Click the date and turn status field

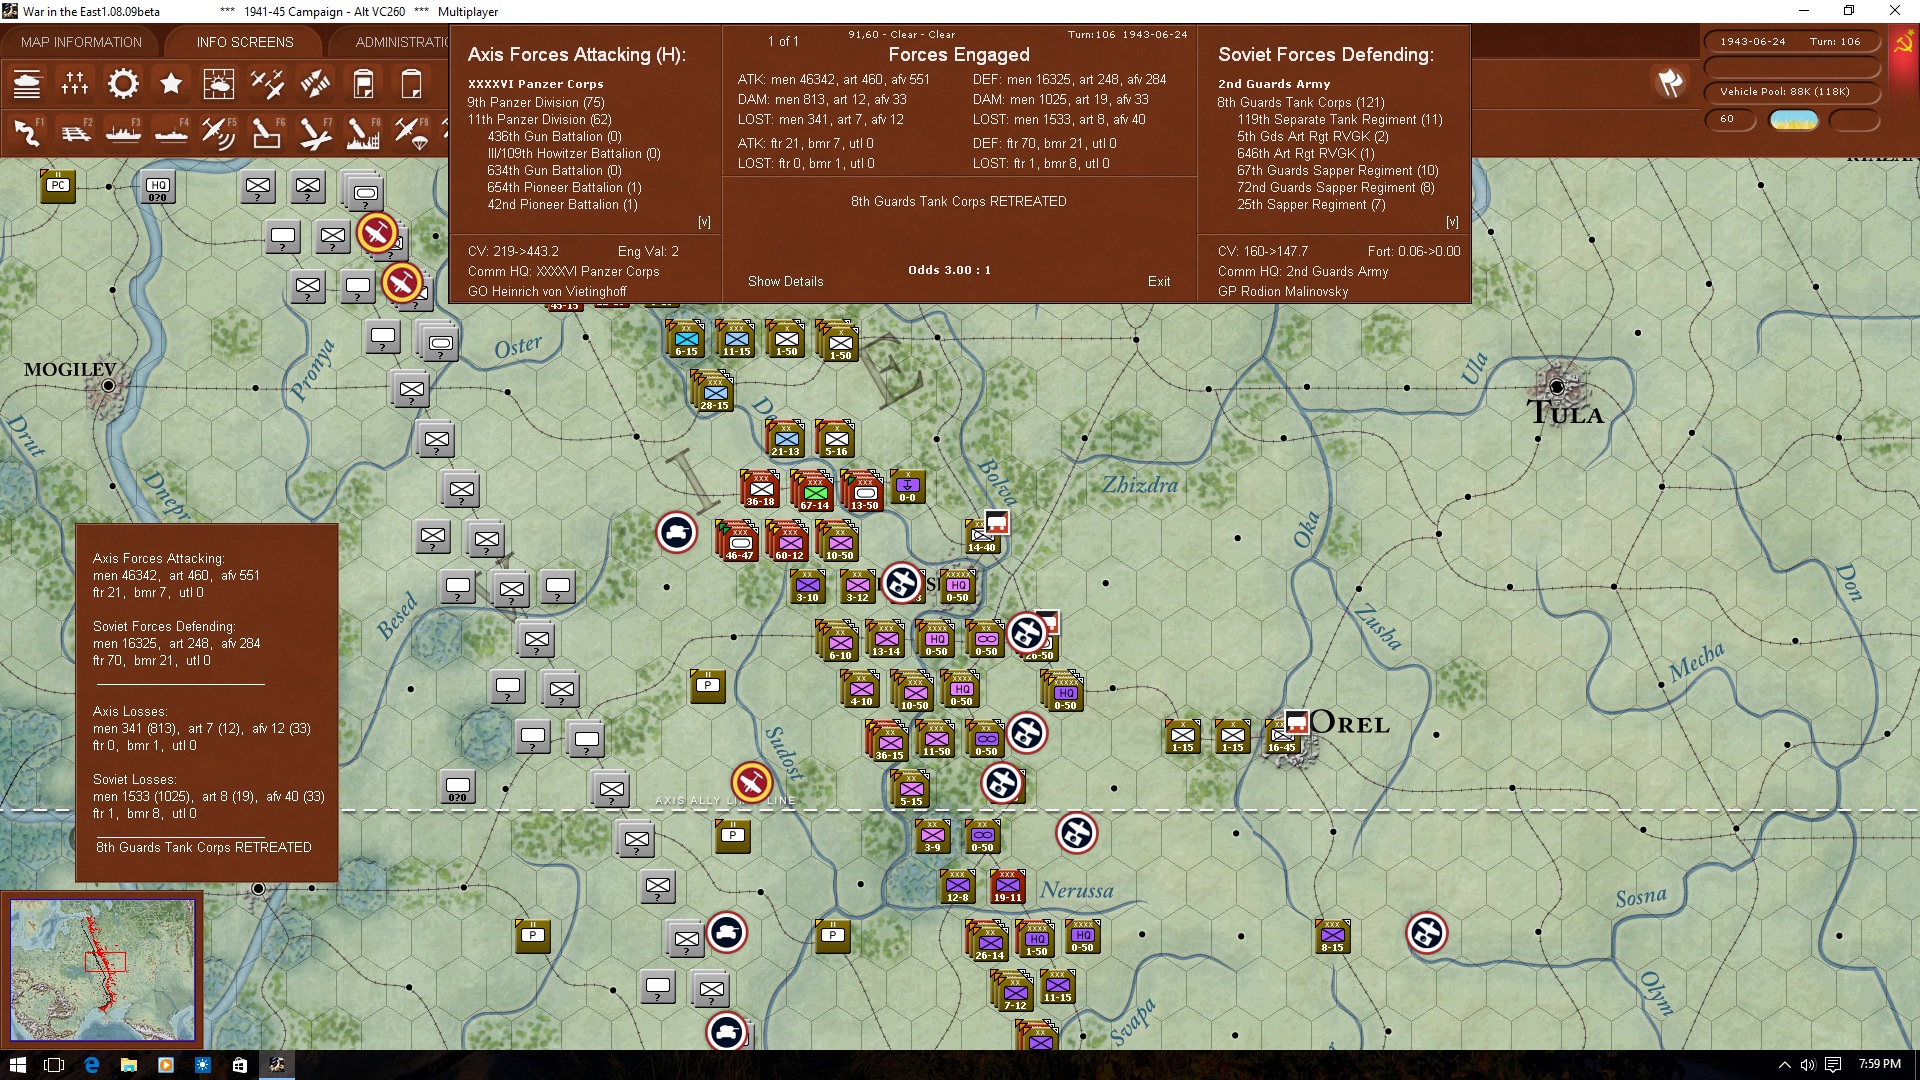[x=1791, y=41]
